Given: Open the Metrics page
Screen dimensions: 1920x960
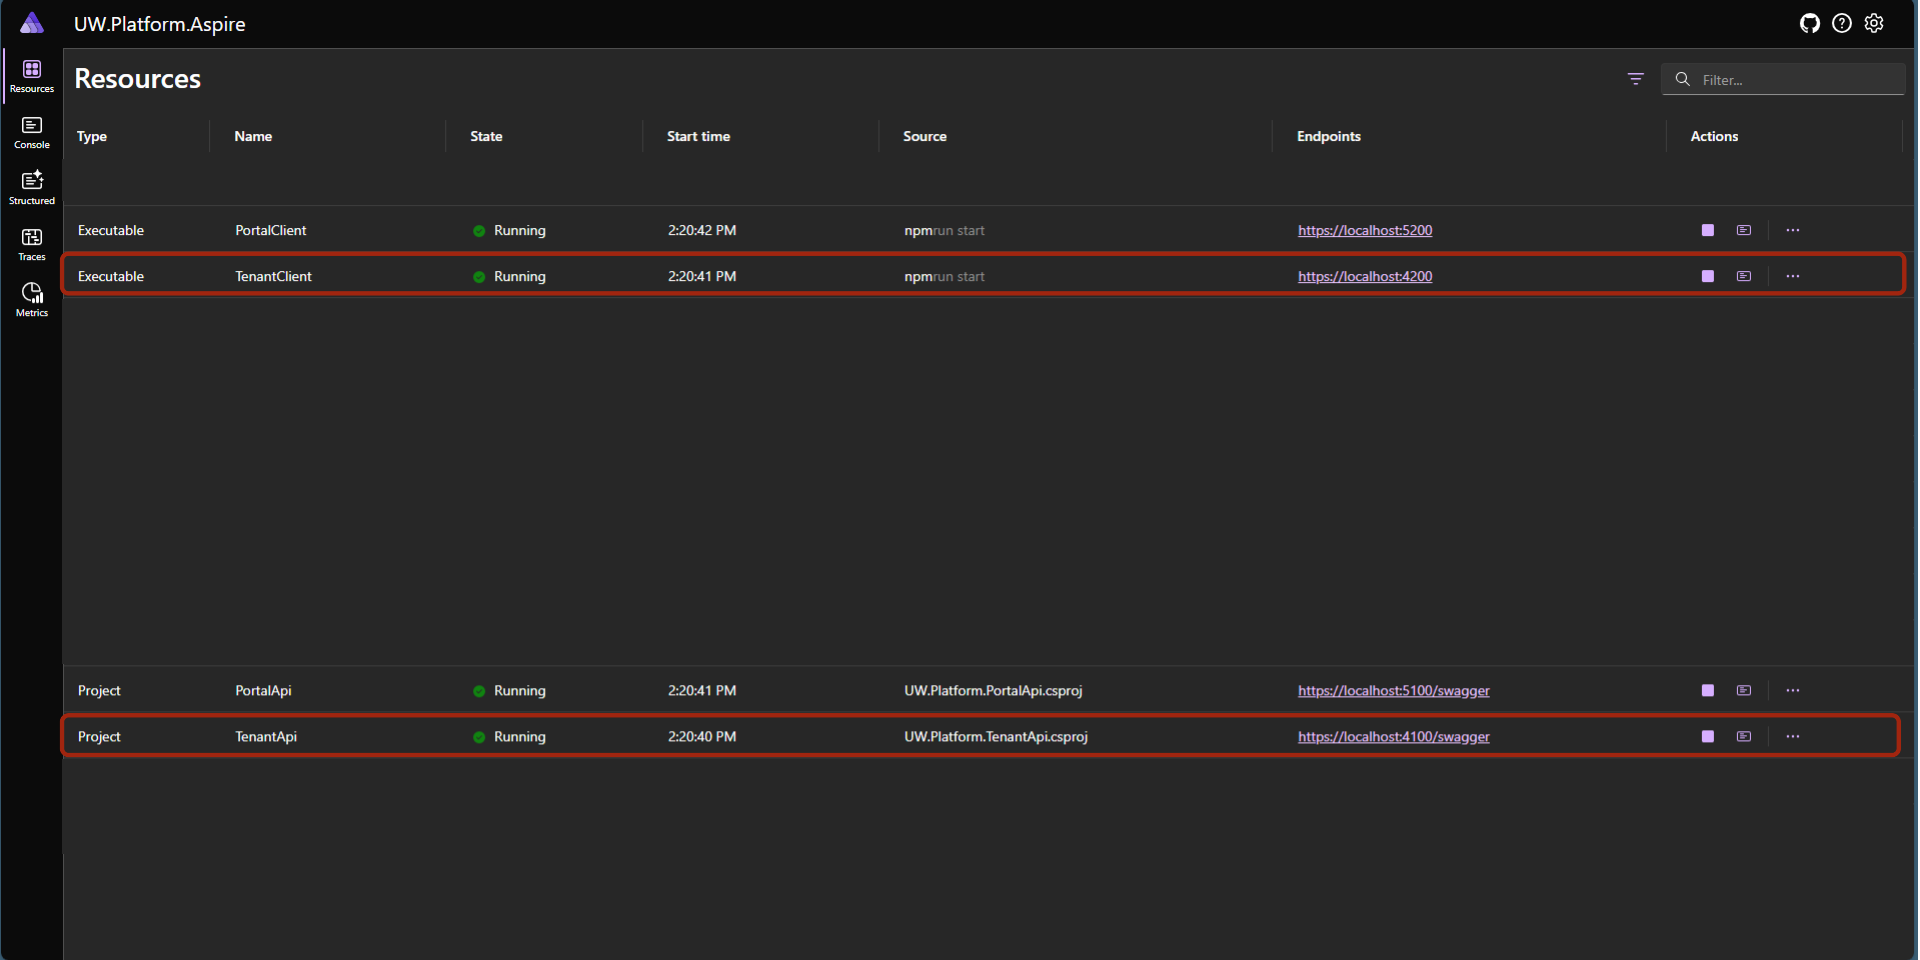Looking at the screenshot, I should pyautogui.click(x=32, y=300).
